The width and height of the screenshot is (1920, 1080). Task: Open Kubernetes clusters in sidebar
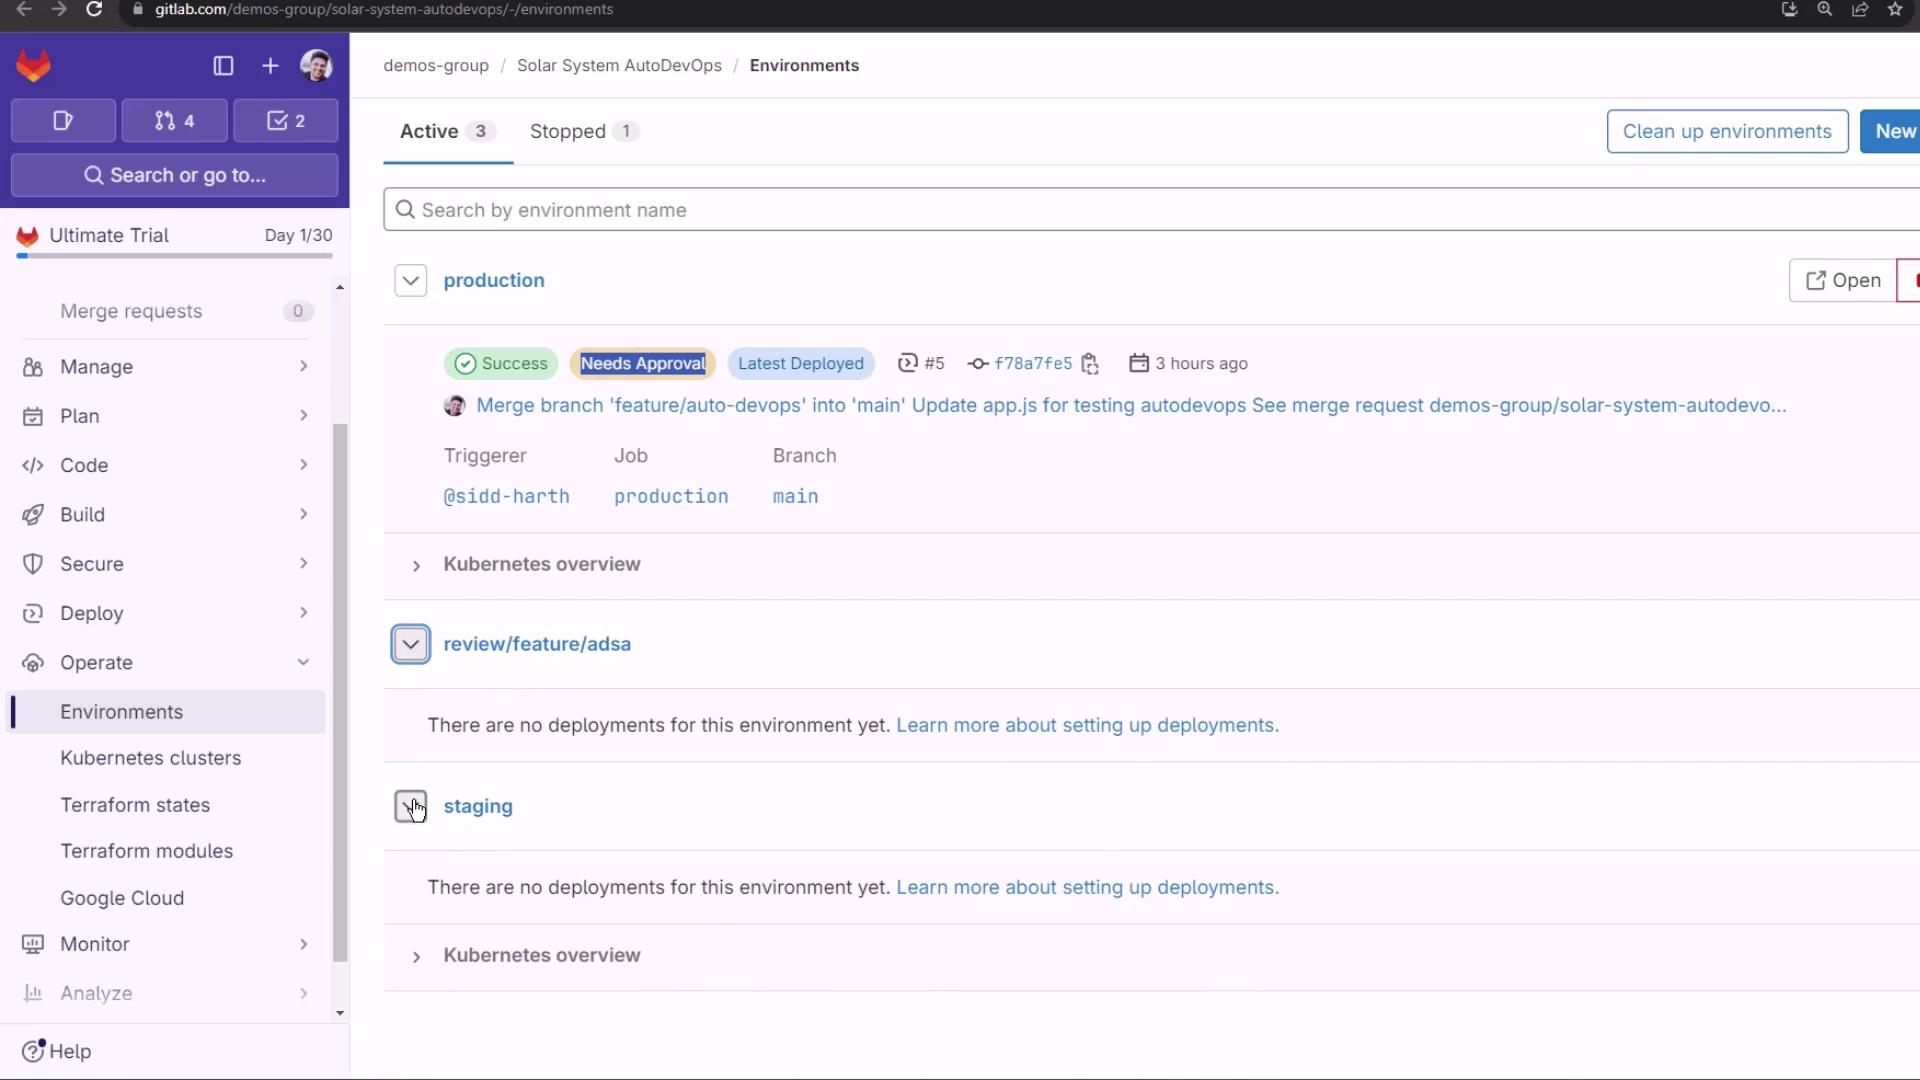pos(150,758)
